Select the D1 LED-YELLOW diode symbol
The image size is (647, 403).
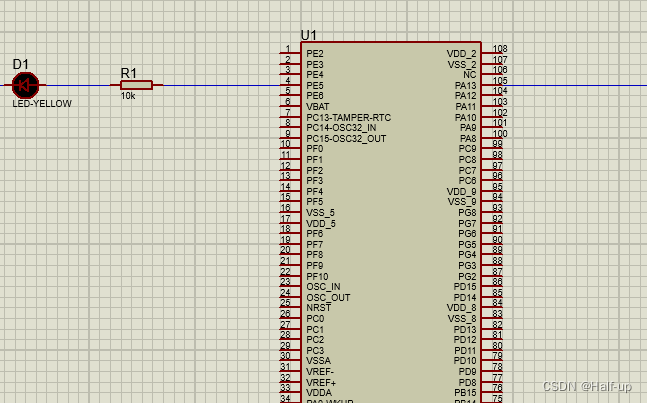[25, 85]
